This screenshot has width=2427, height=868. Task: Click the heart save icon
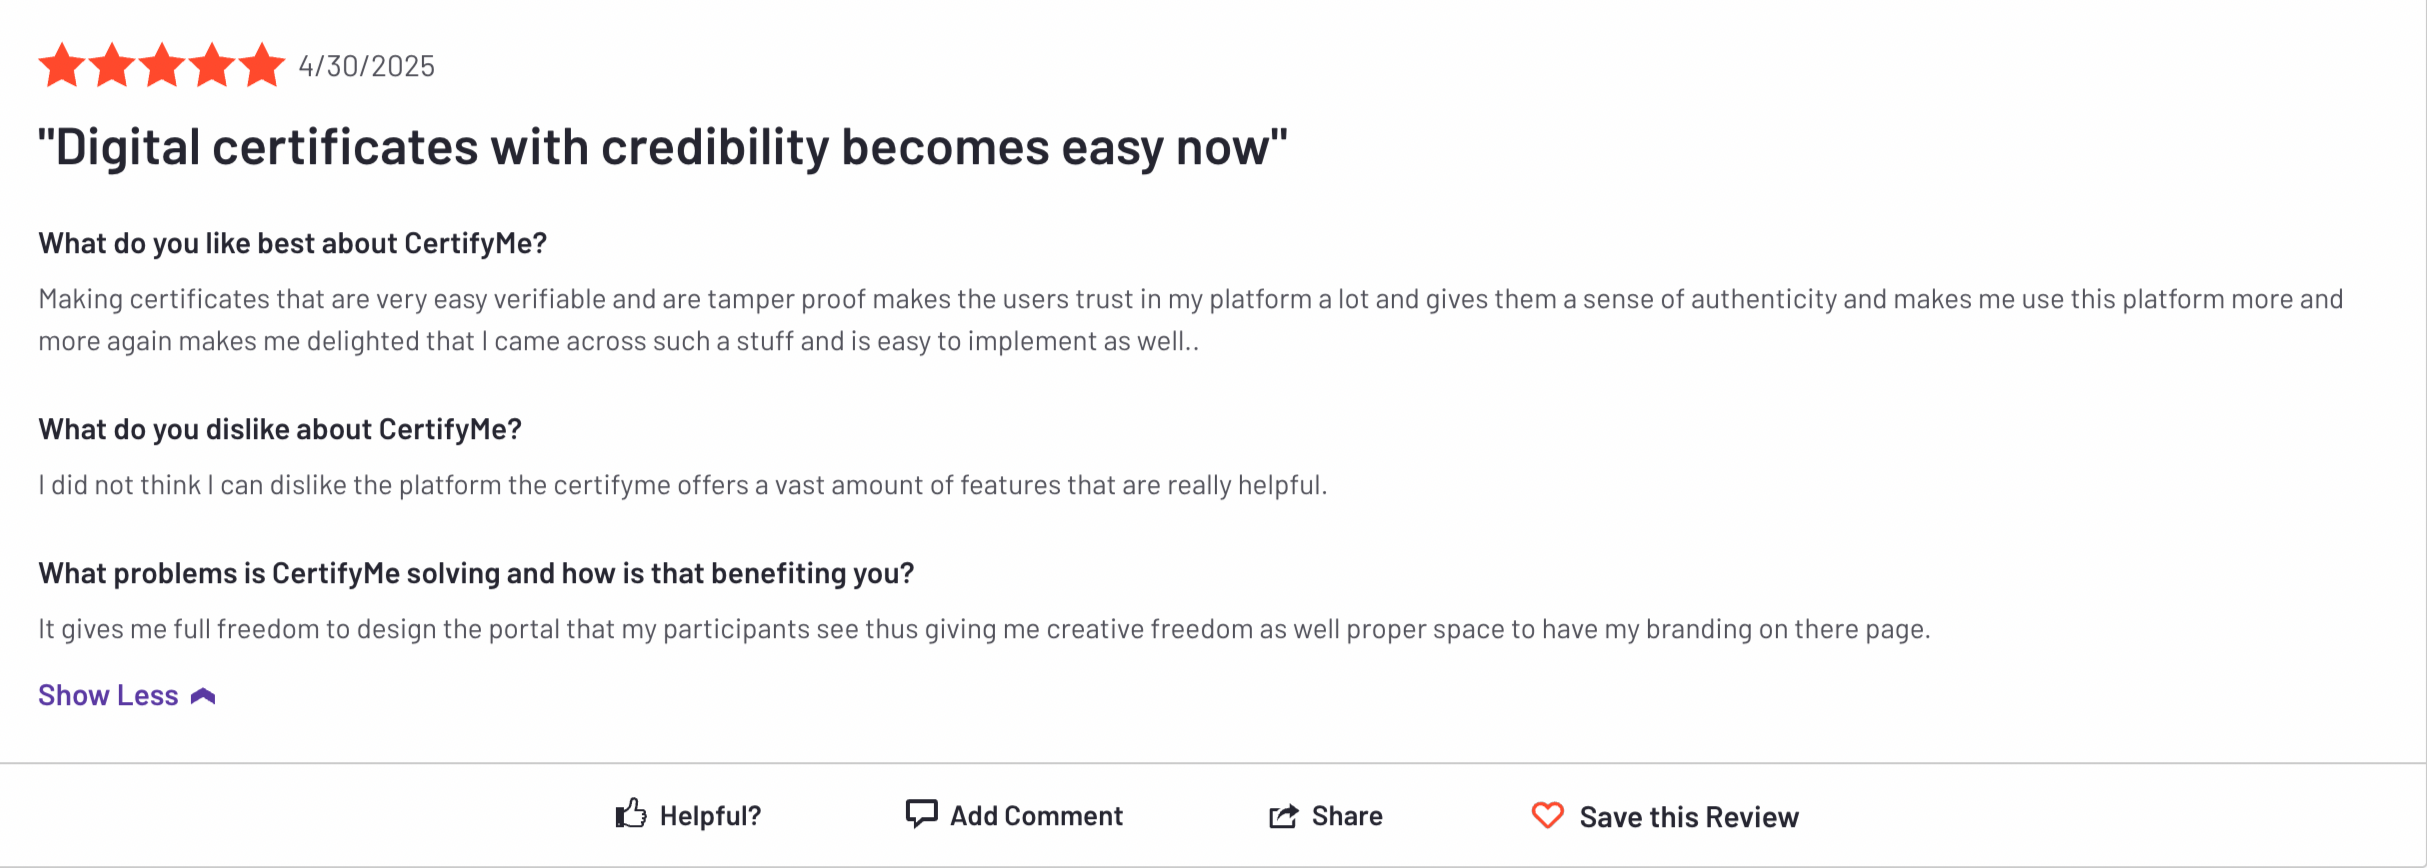coord(1547,815)
